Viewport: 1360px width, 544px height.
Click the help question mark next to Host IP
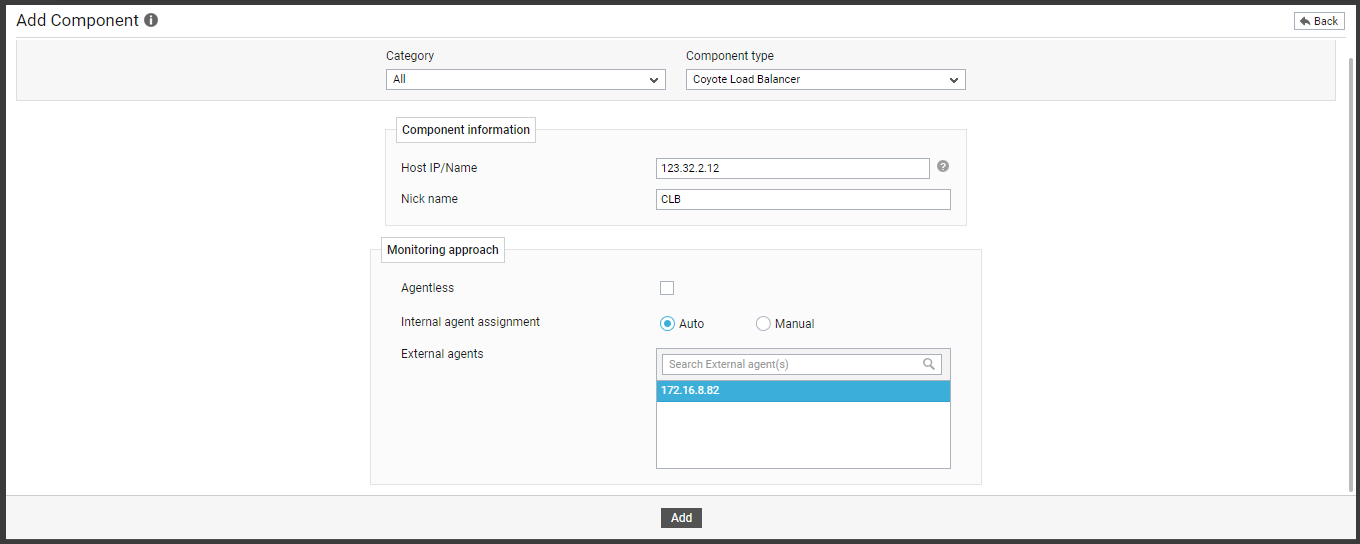pyautogui.click(x=942, y=166)
